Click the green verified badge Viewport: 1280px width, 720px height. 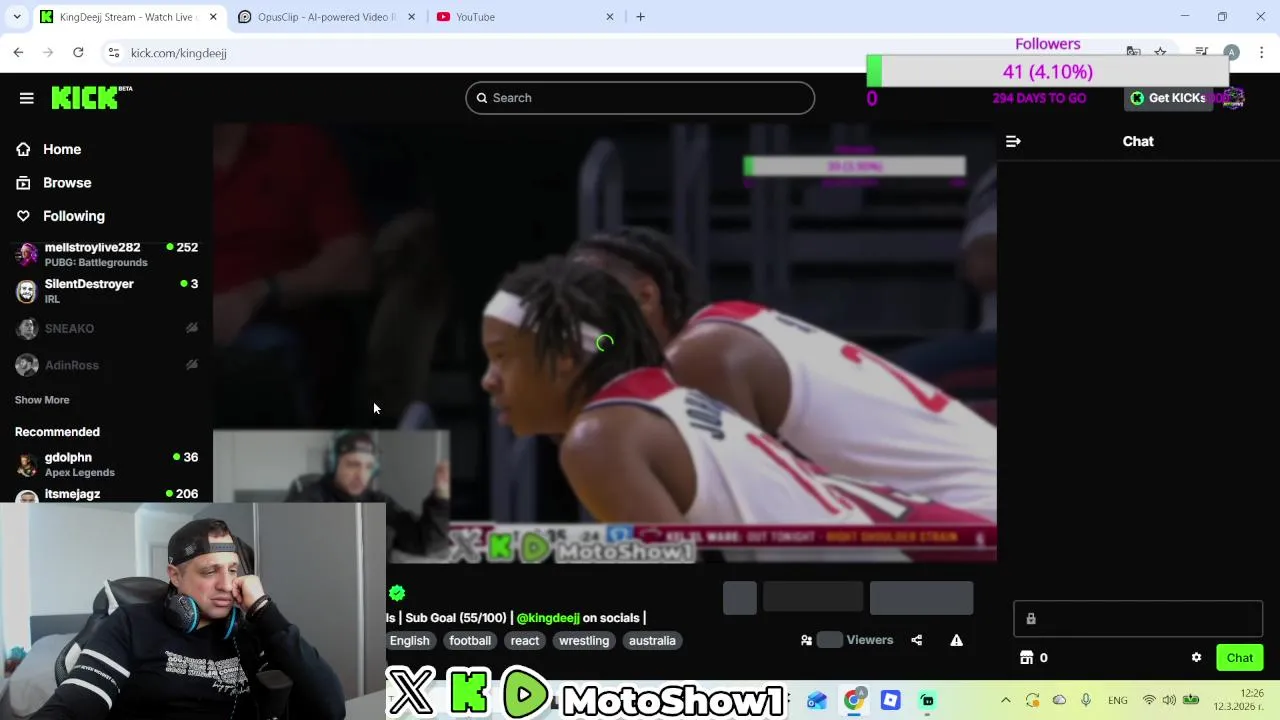397,593
